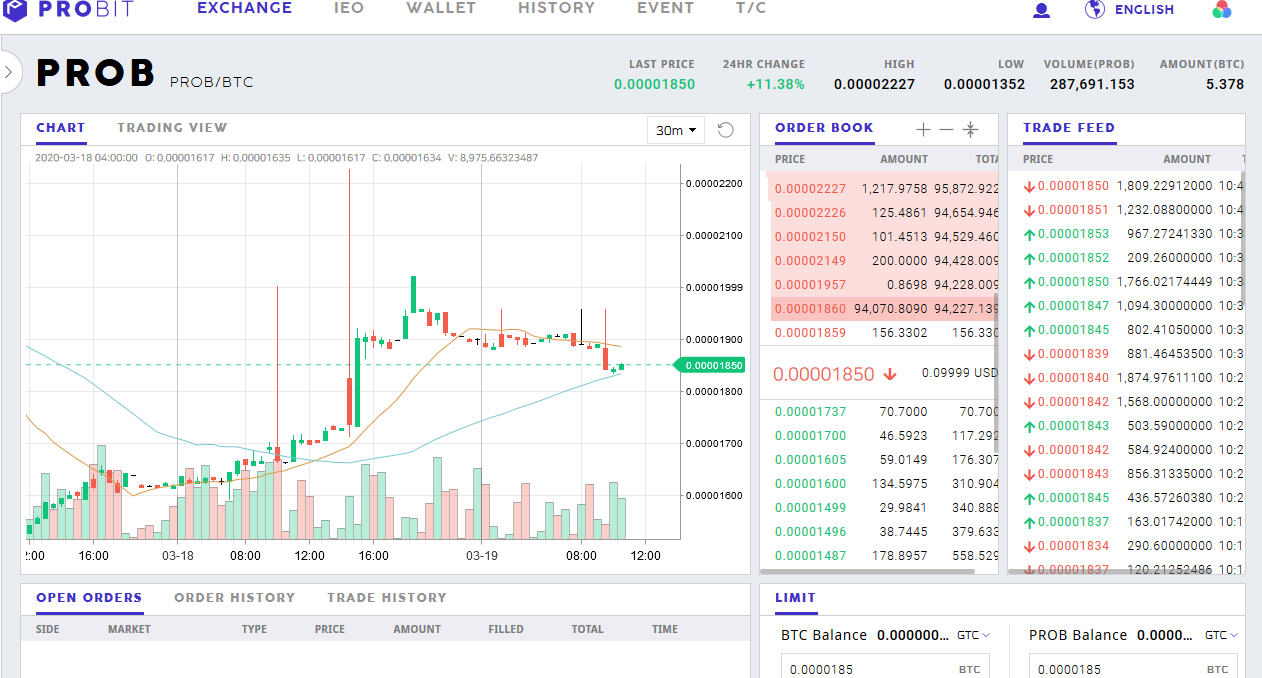Select sell order at price 0.00002227

point(883,188)
